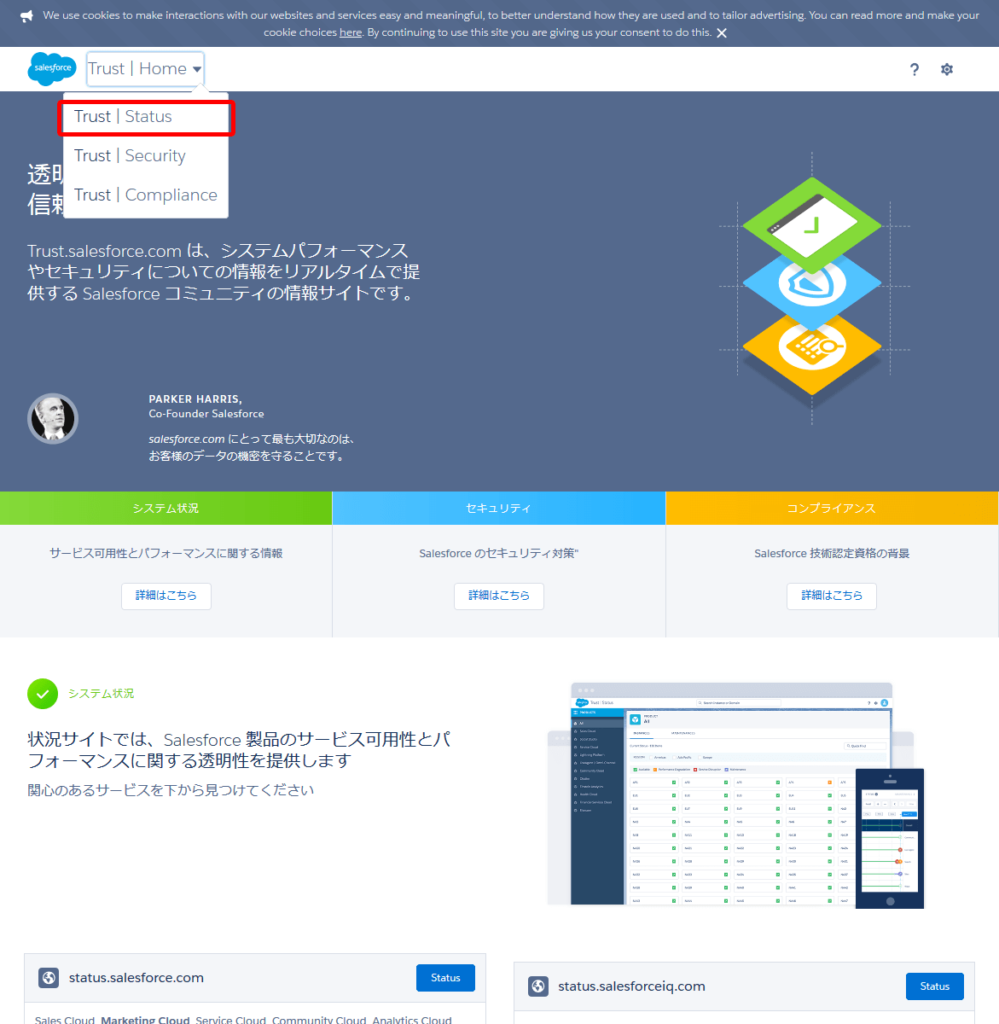Click the green checkmark system status icon
Image resolution: width=999 pixels, height=1024 pixels.
click(x=42, y=693)
